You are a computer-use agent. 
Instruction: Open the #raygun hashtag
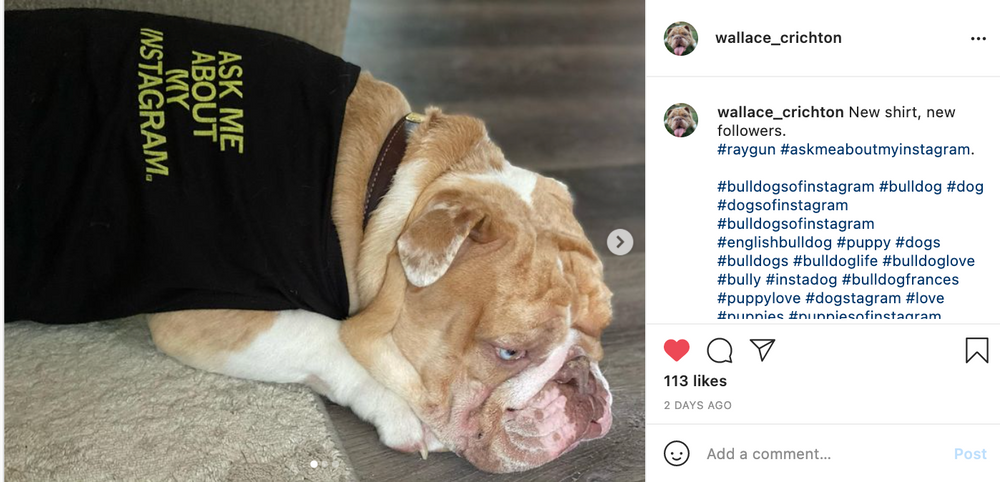(x=746, y=149)
